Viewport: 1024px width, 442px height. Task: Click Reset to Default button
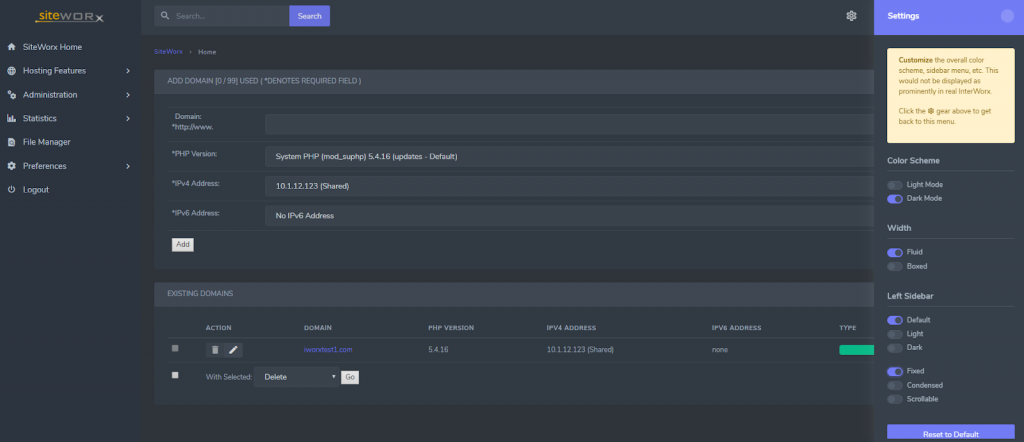pos(951,433)
